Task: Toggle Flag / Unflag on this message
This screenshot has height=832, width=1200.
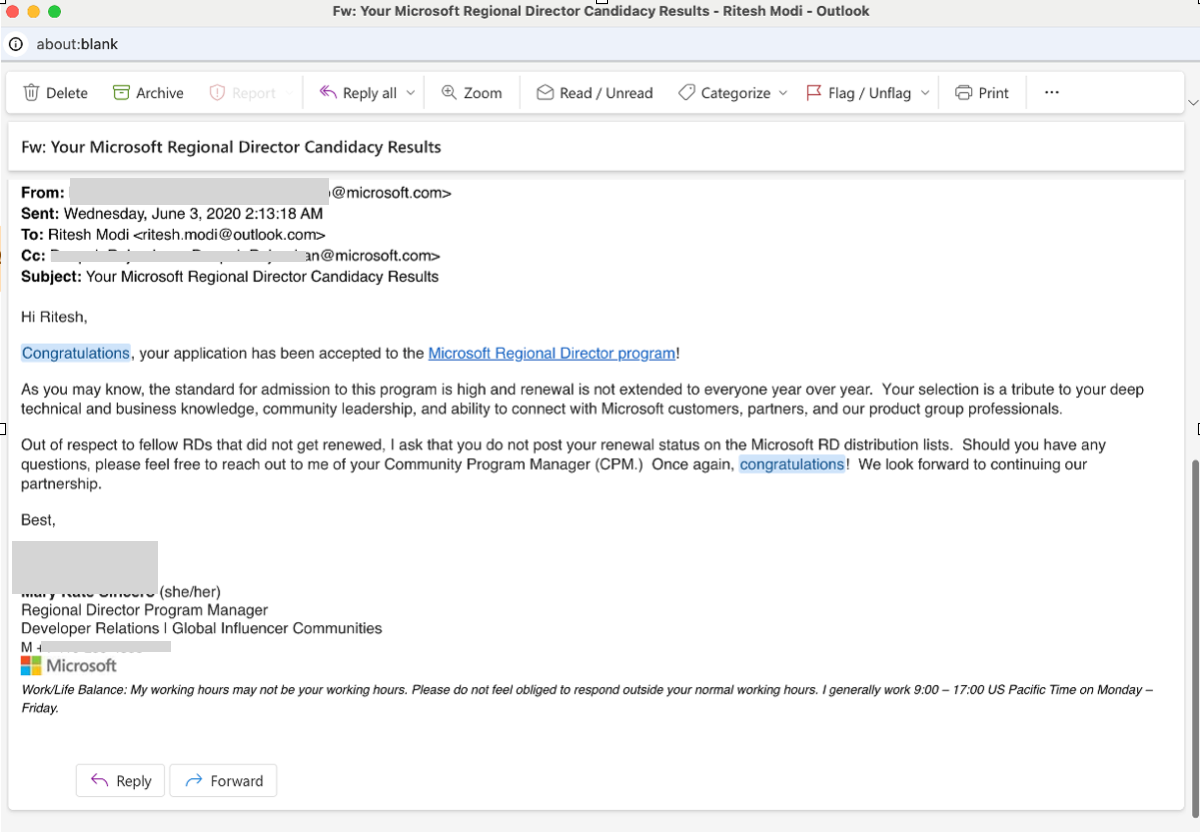Action: [x=859, y=93]
